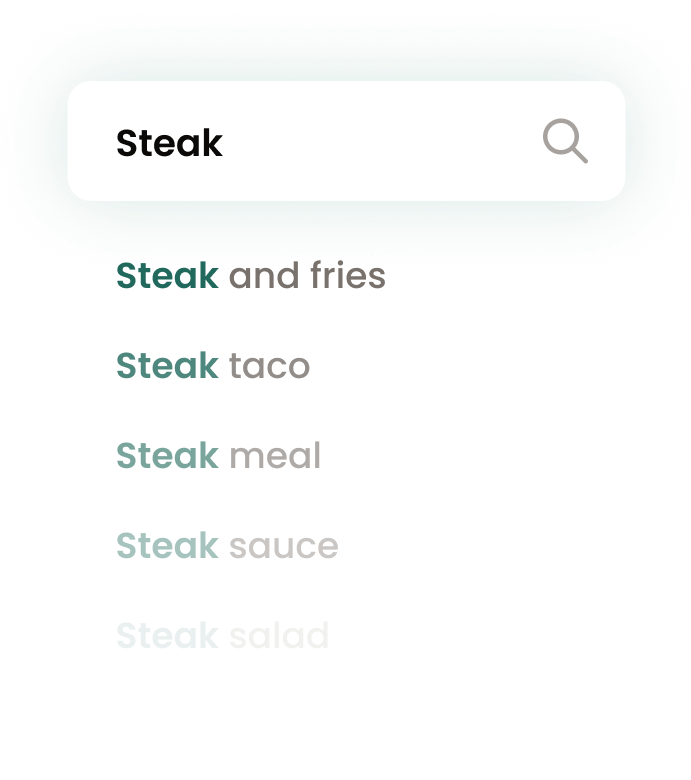
Task: Choose the "Steak taco" suggestion
Action: click(x=213, y=365)
